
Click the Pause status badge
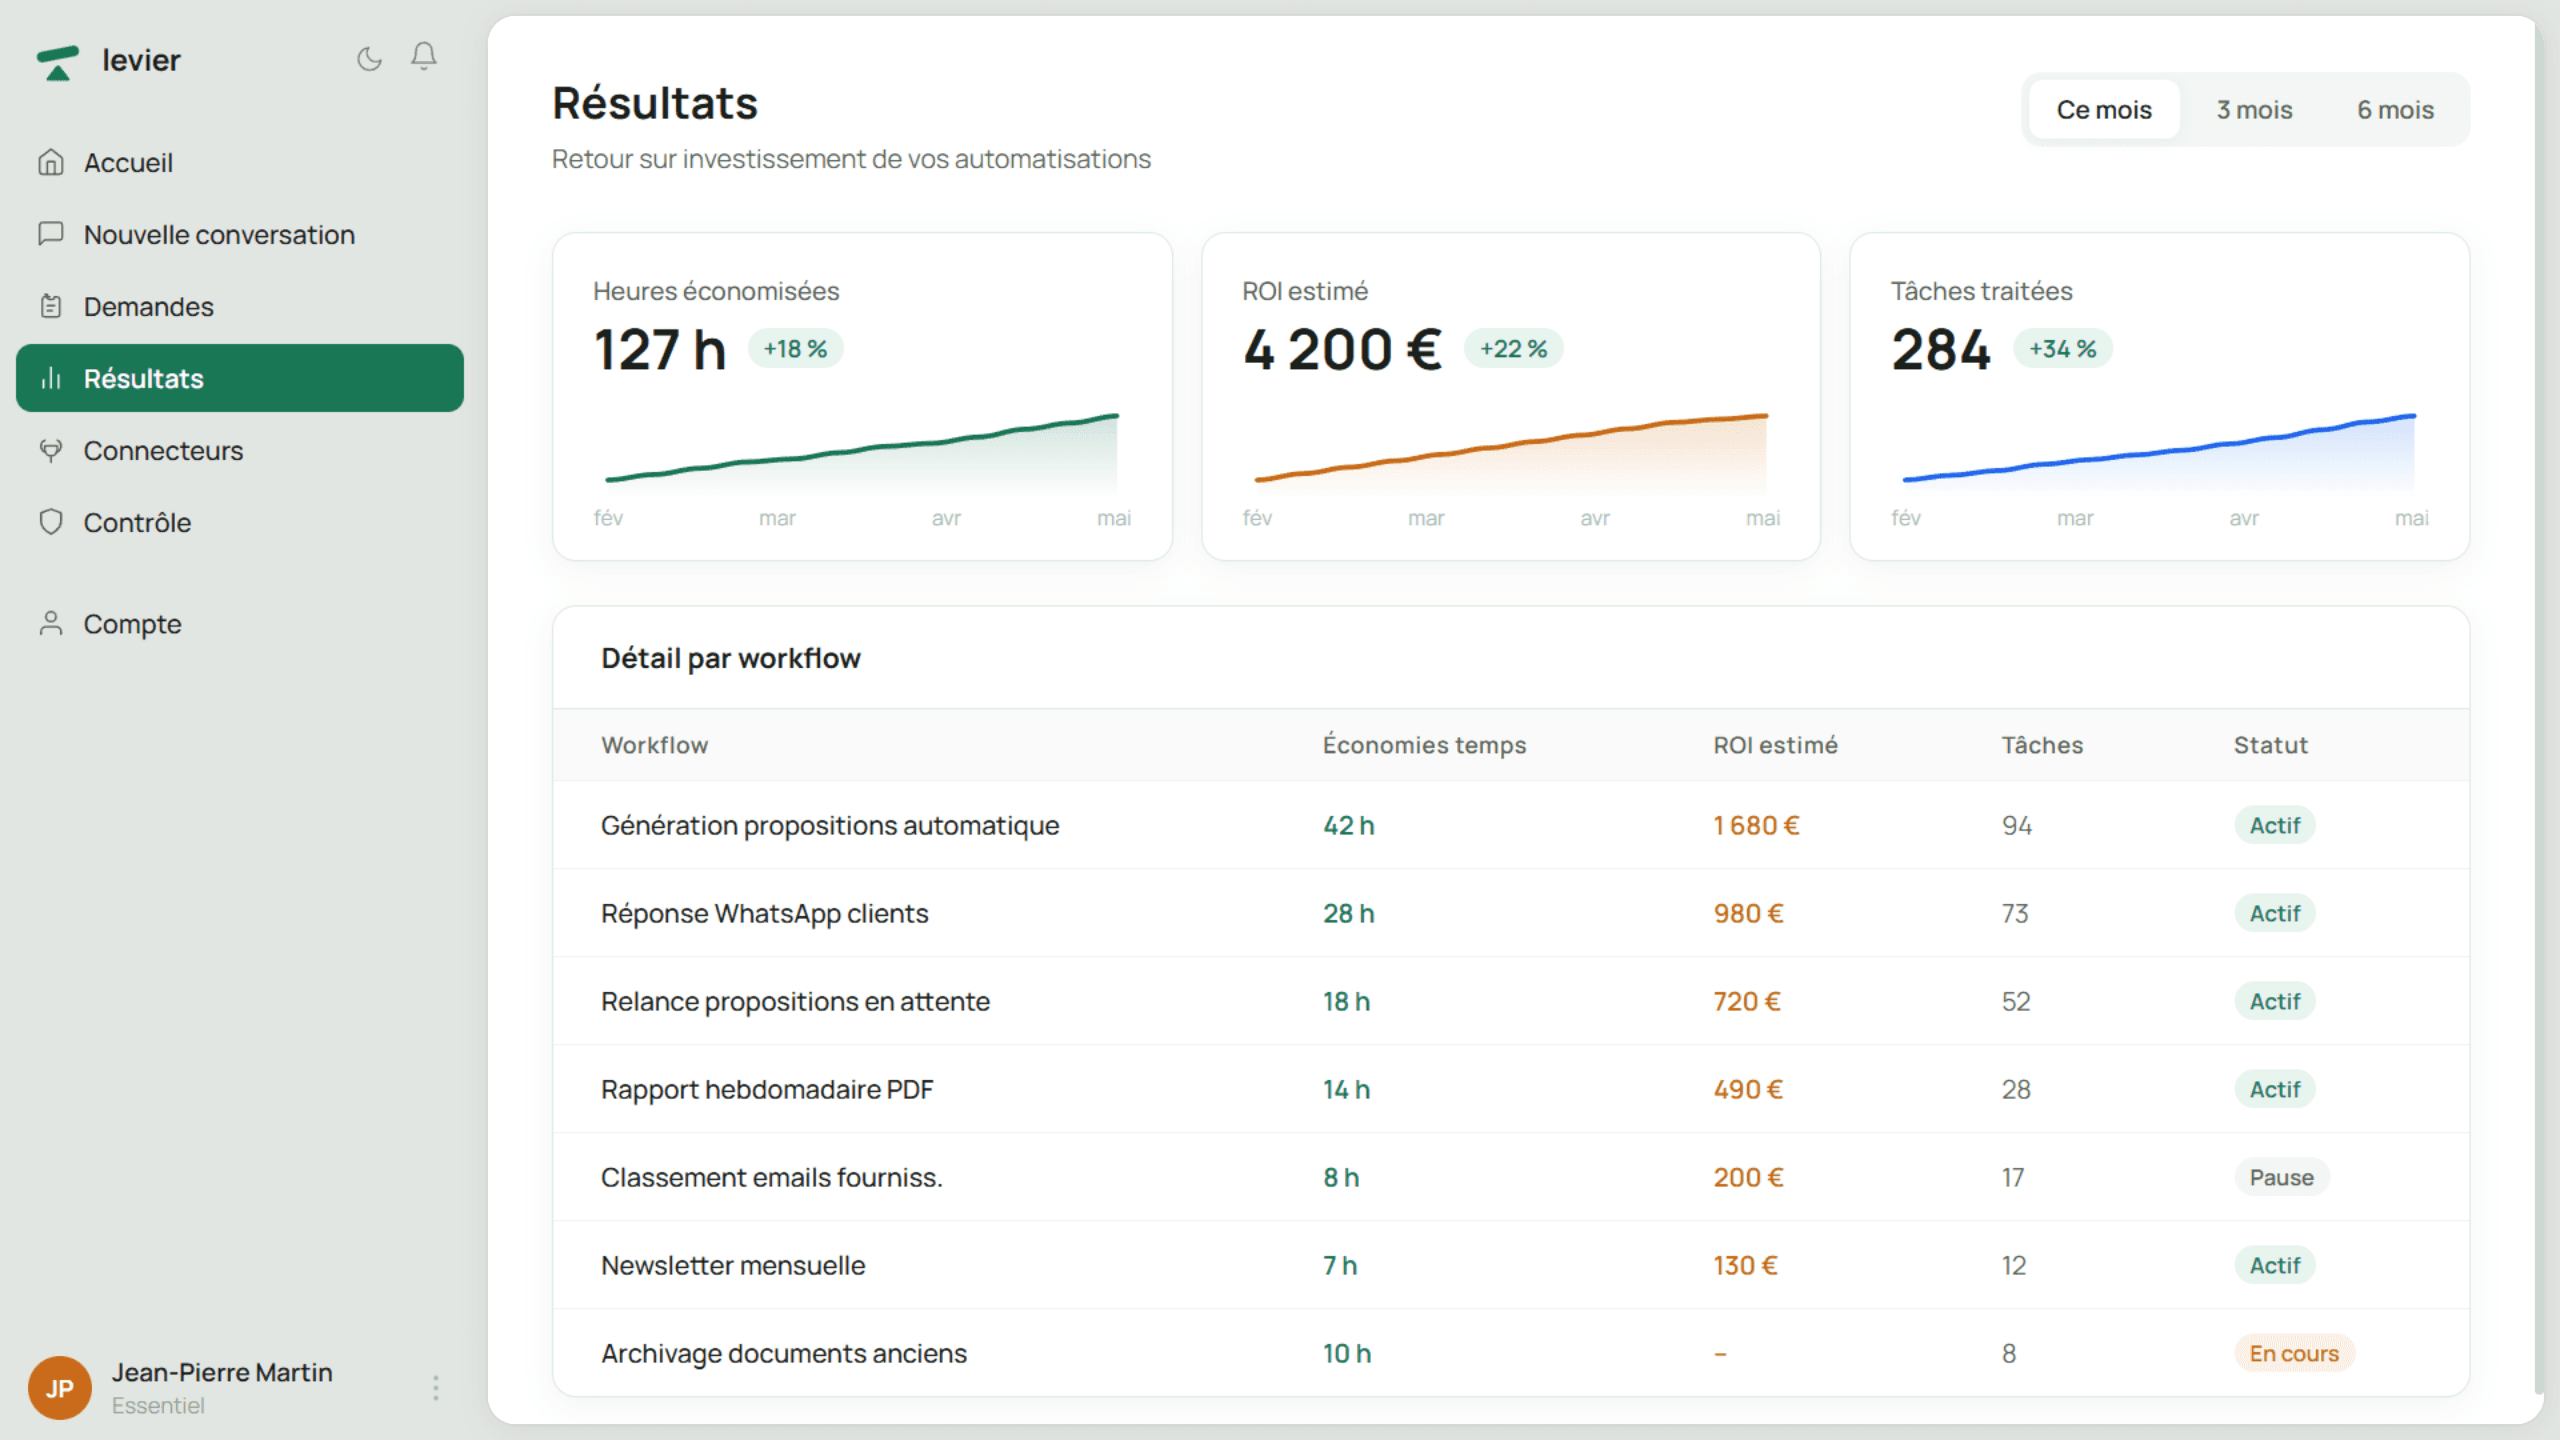coord(2281,1177)
